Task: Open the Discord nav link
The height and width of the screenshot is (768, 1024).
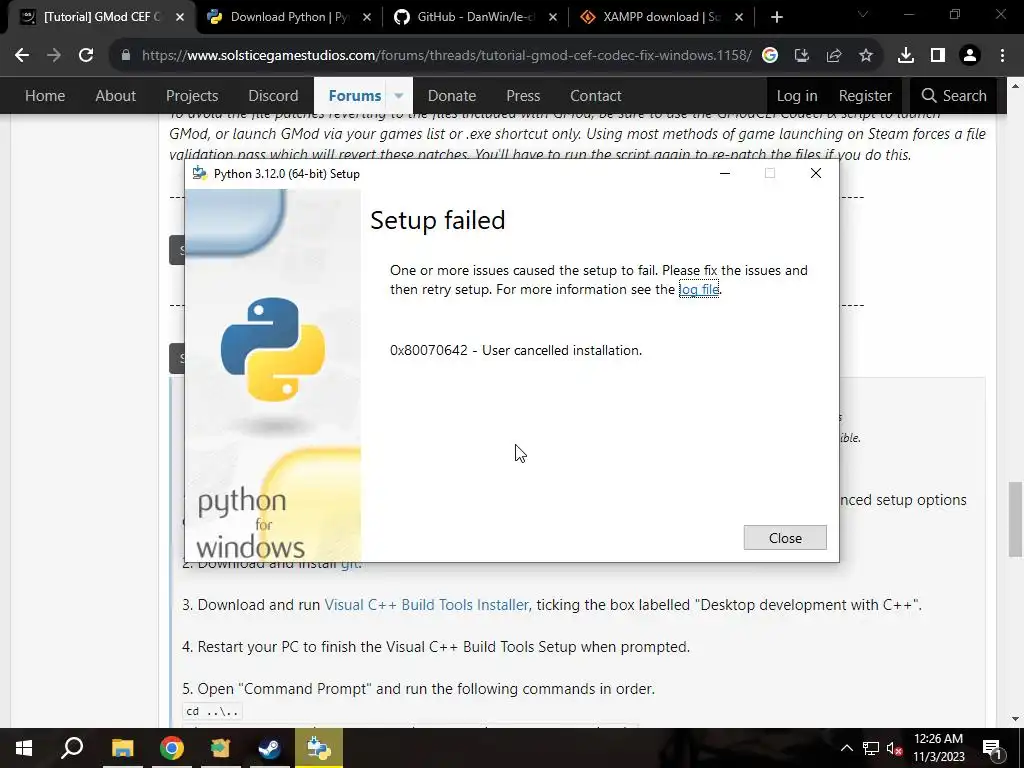Action: coord(273,95)
